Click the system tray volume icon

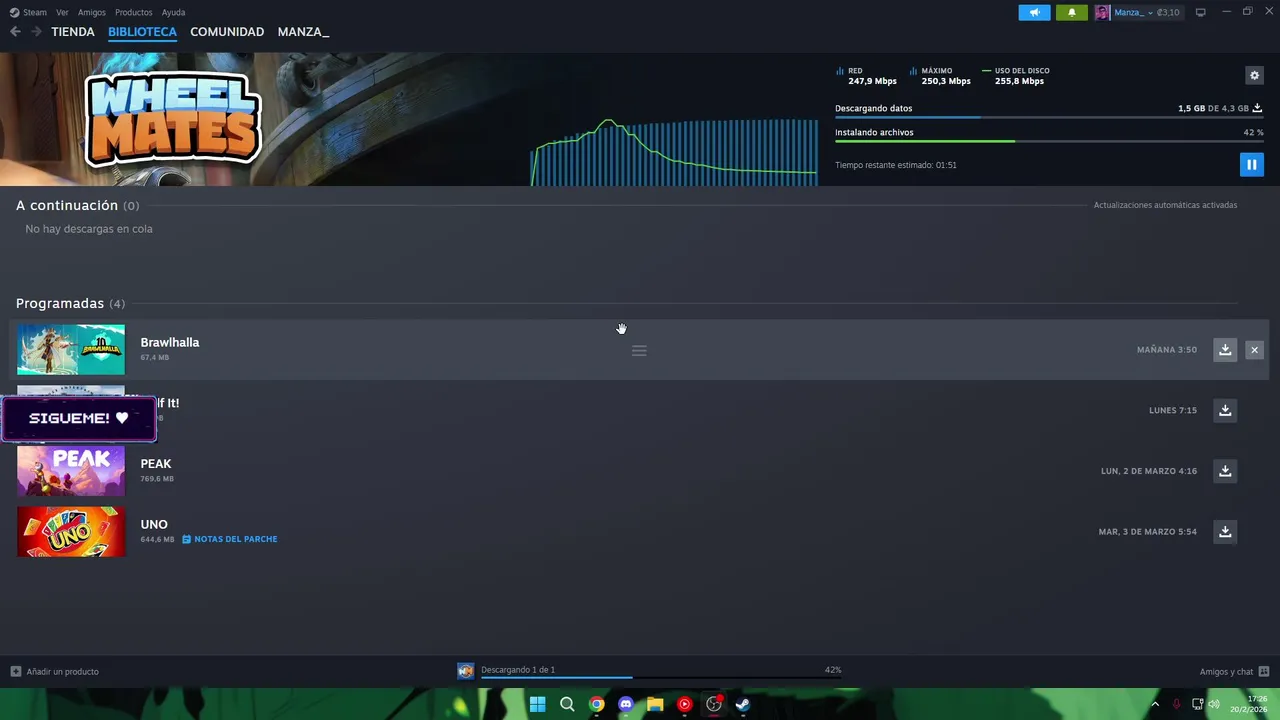click(1214, 704)
